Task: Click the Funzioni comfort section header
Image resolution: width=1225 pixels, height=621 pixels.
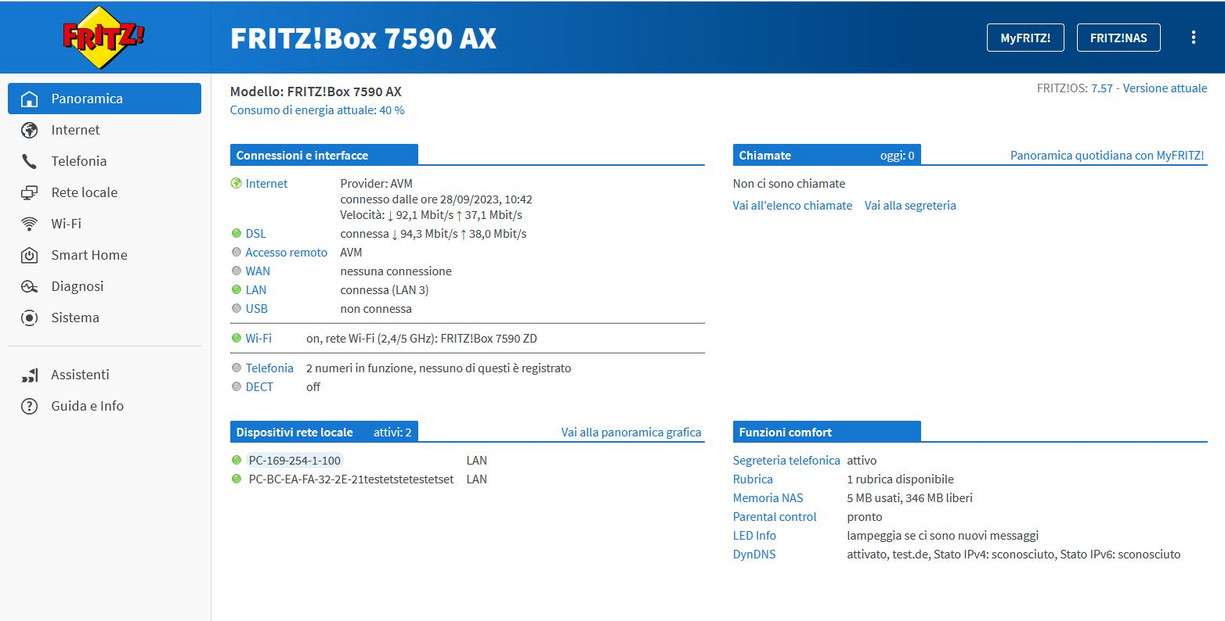Action: click(x=826, y=432)
